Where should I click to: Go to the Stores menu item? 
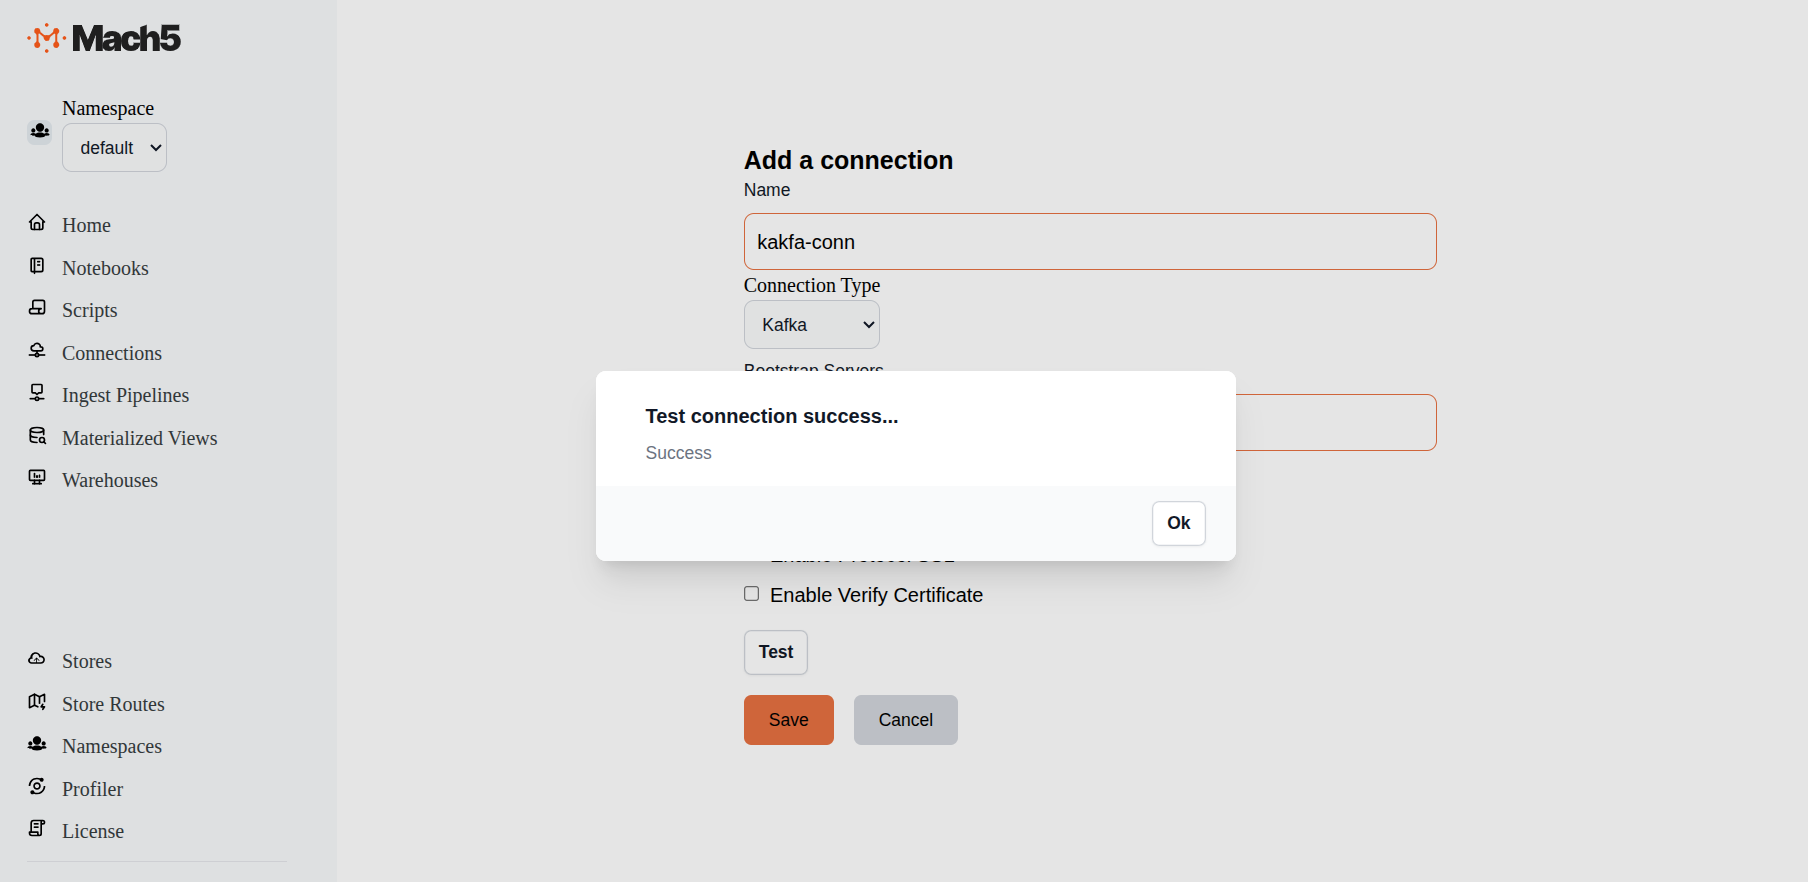click(x=87, y=661)
